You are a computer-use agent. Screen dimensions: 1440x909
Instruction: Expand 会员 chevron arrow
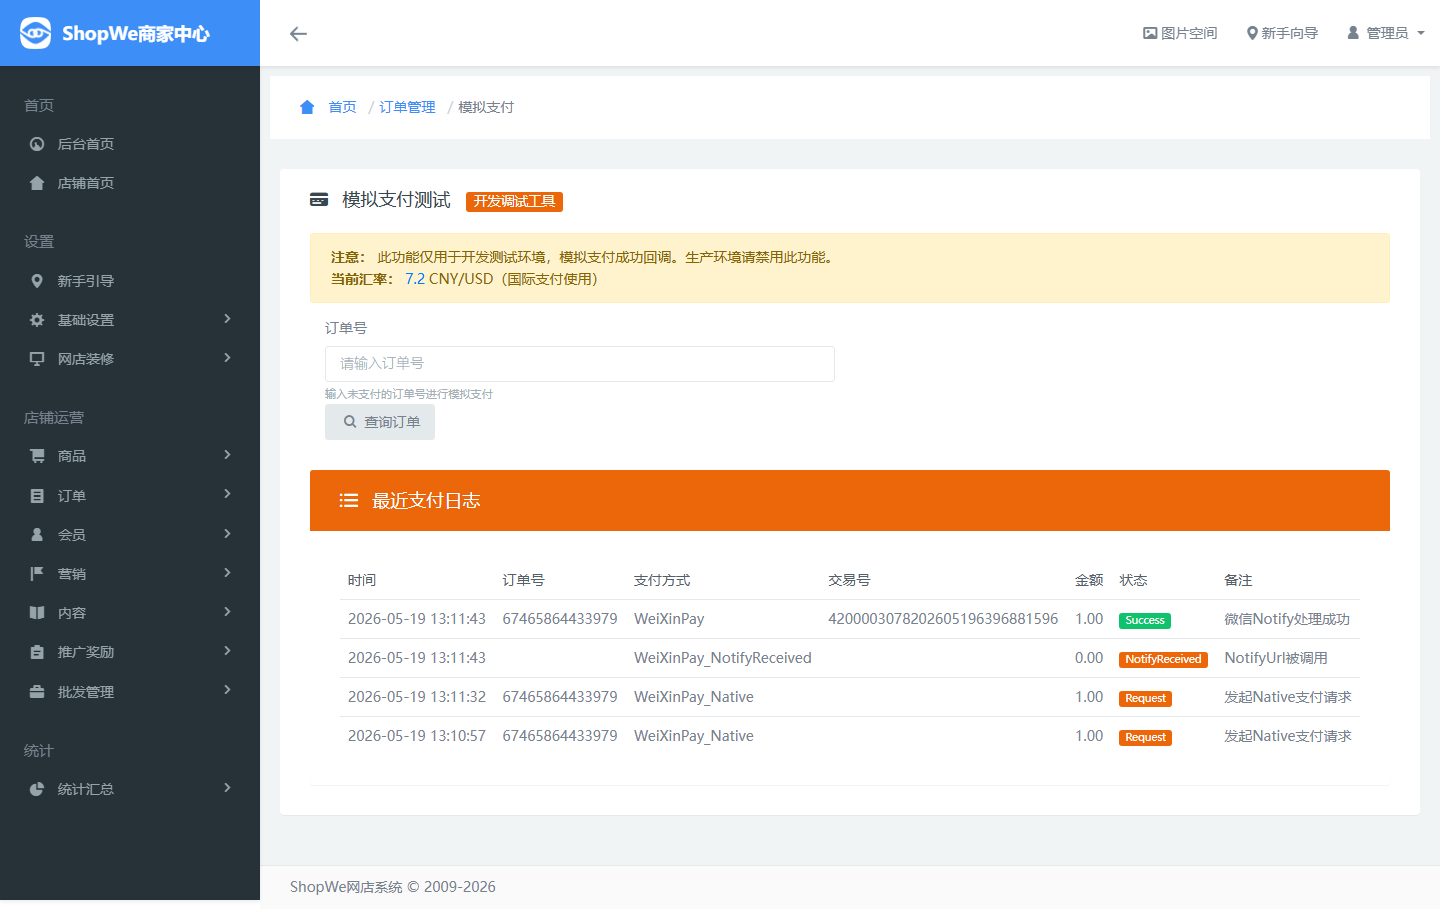(227, 534)
